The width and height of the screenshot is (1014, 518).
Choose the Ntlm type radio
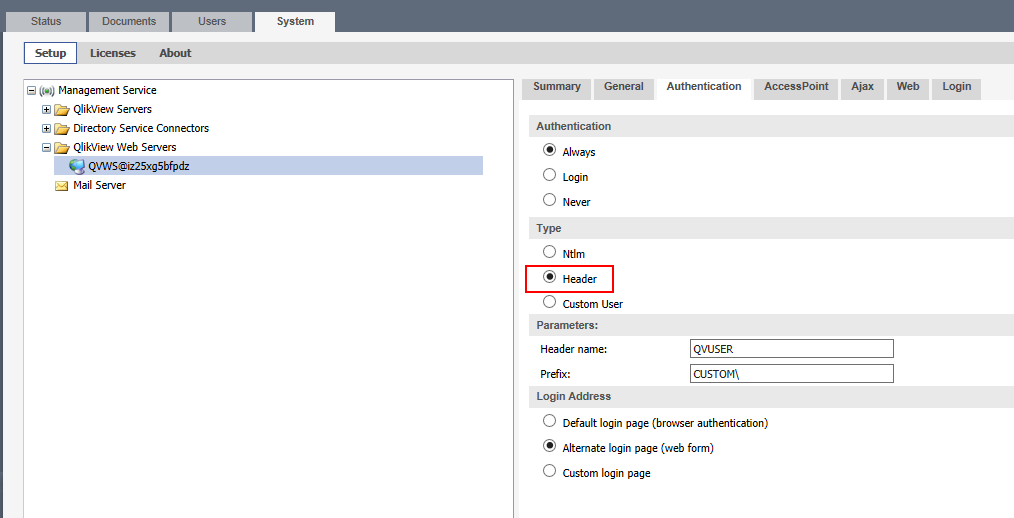click(550, 252)
